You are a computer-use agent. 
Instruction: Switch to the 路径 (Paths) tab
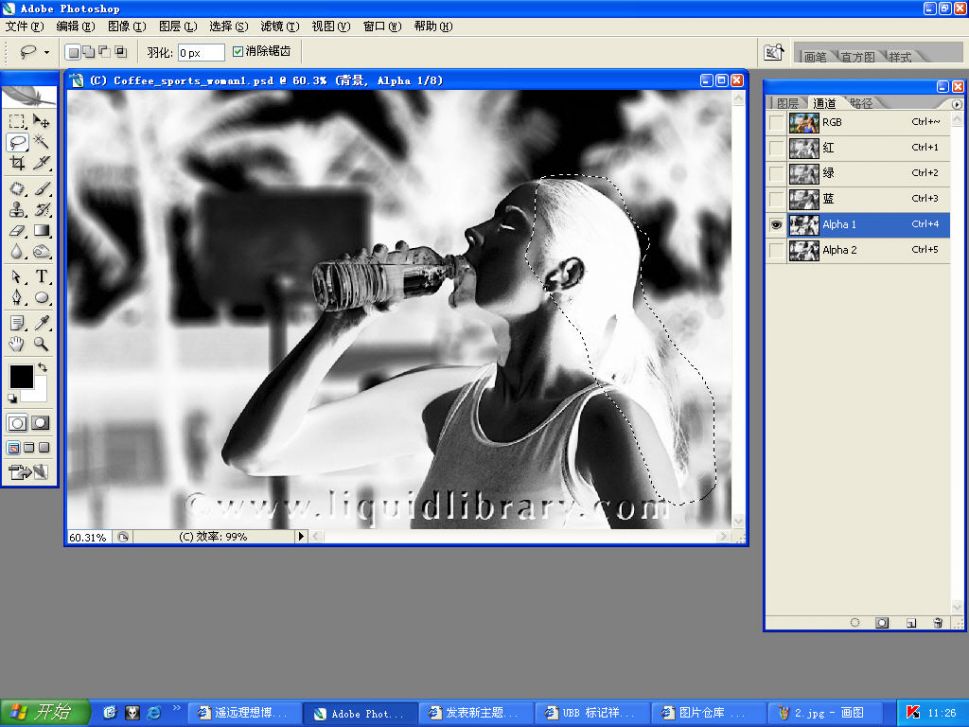click(860, 103)
